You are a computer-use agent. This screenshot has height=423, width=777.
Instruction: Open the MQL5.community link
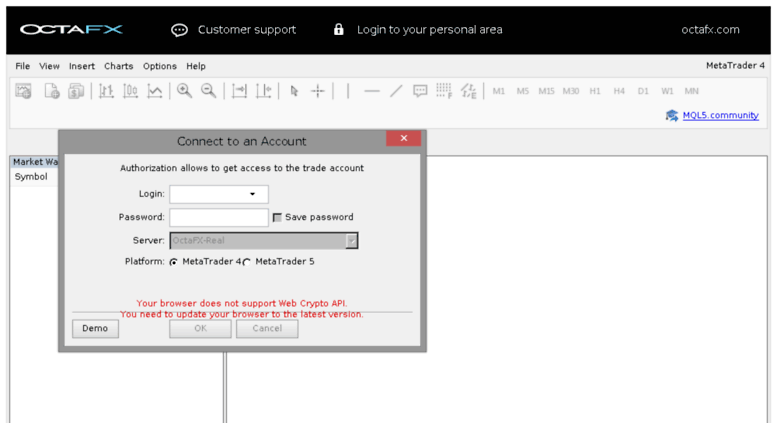click(720, 115)
